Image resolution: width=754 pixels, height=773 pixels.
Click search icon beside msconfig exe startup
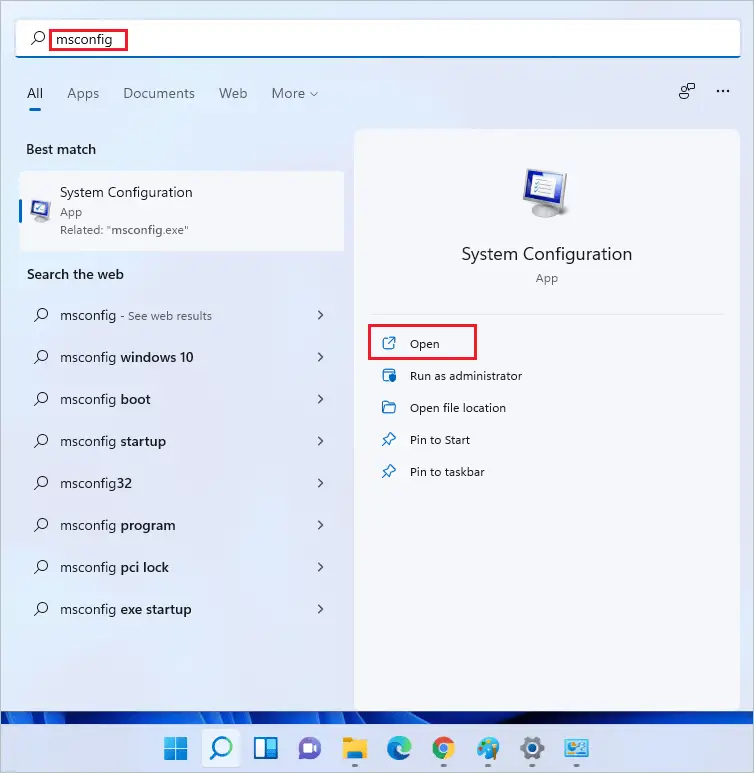pyautogui.click(x=41, y=609)
